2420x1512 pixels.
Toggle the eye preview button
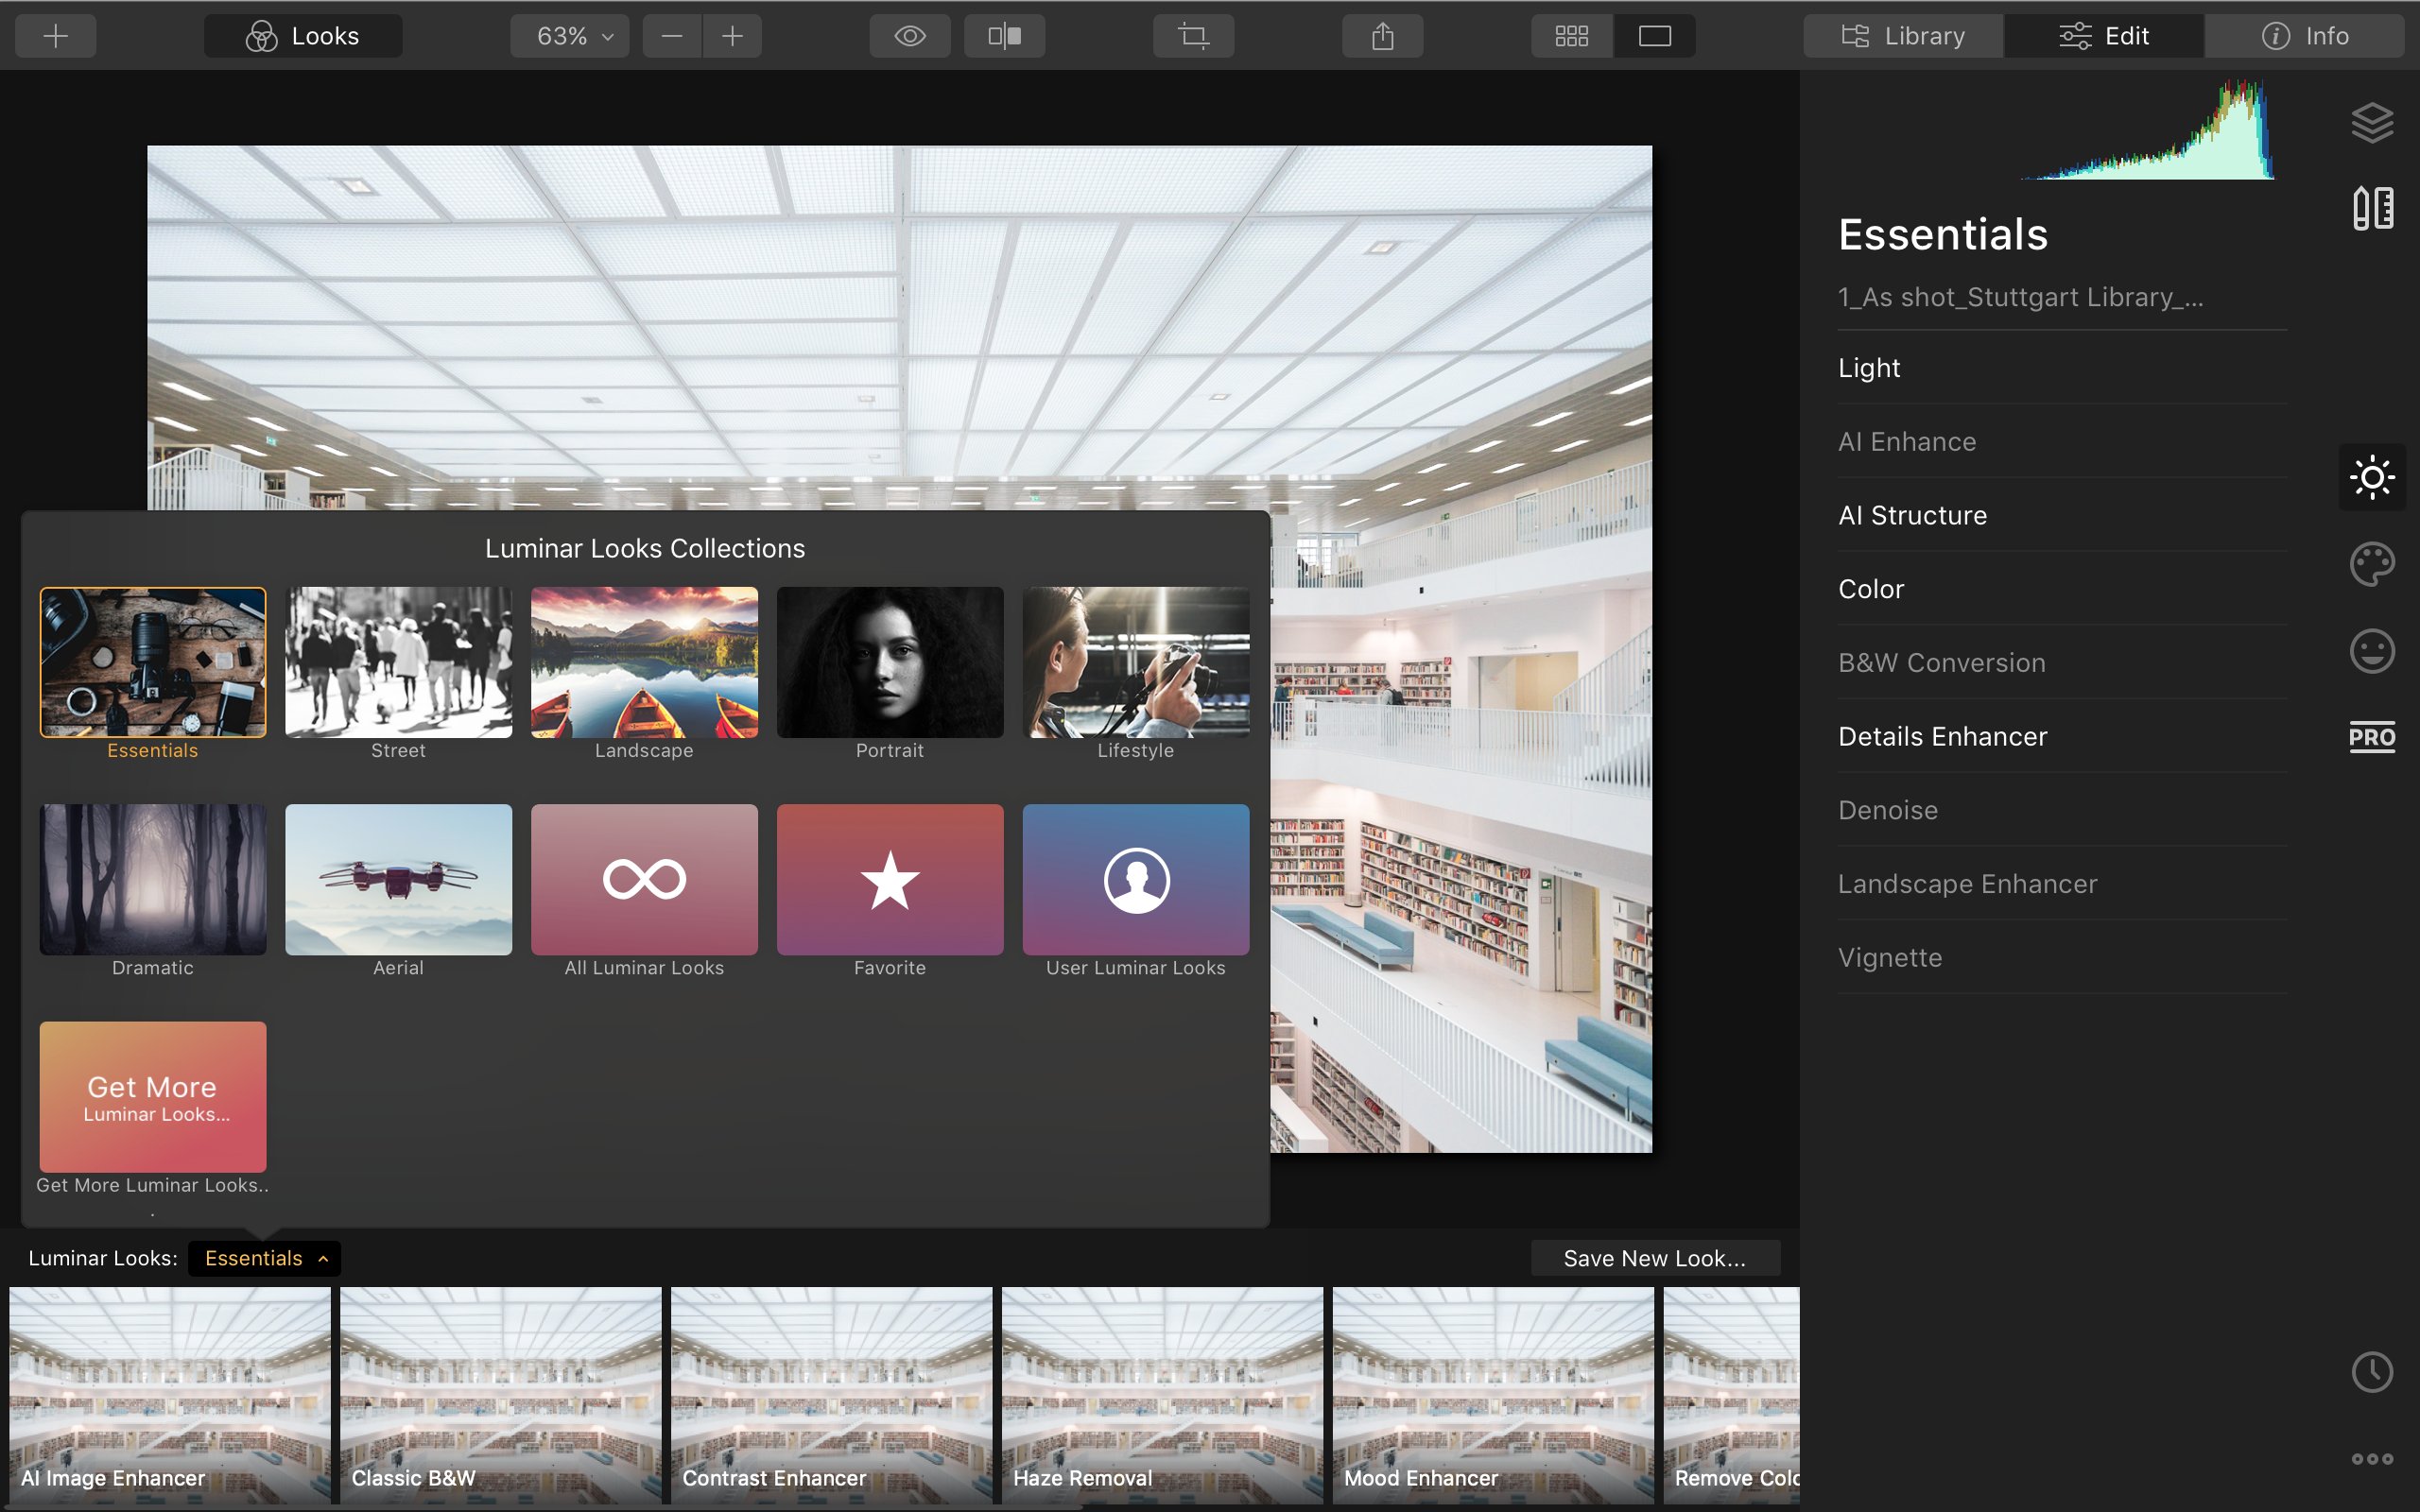point(909,36)
